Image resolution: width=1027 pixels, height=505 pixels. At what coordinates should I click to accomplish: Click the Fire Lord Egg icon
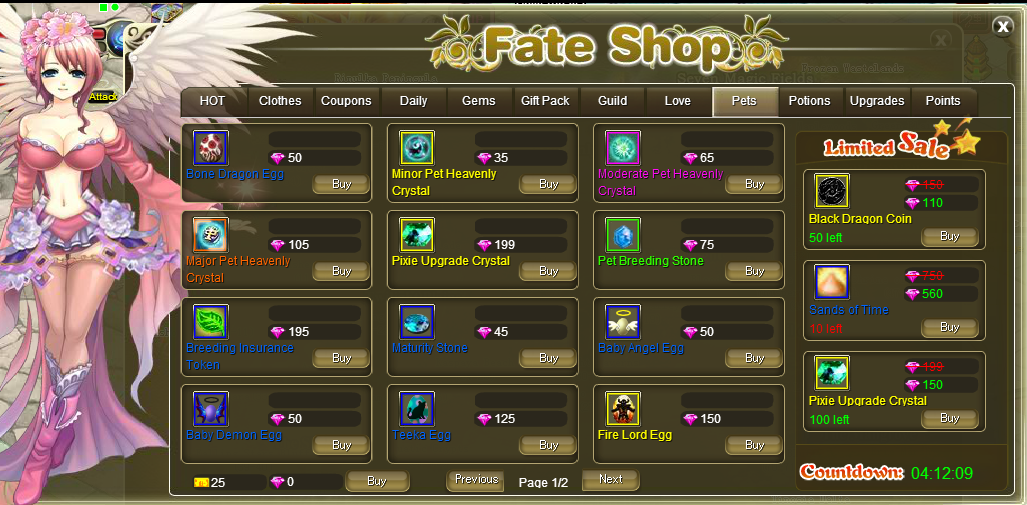point(623,409)
